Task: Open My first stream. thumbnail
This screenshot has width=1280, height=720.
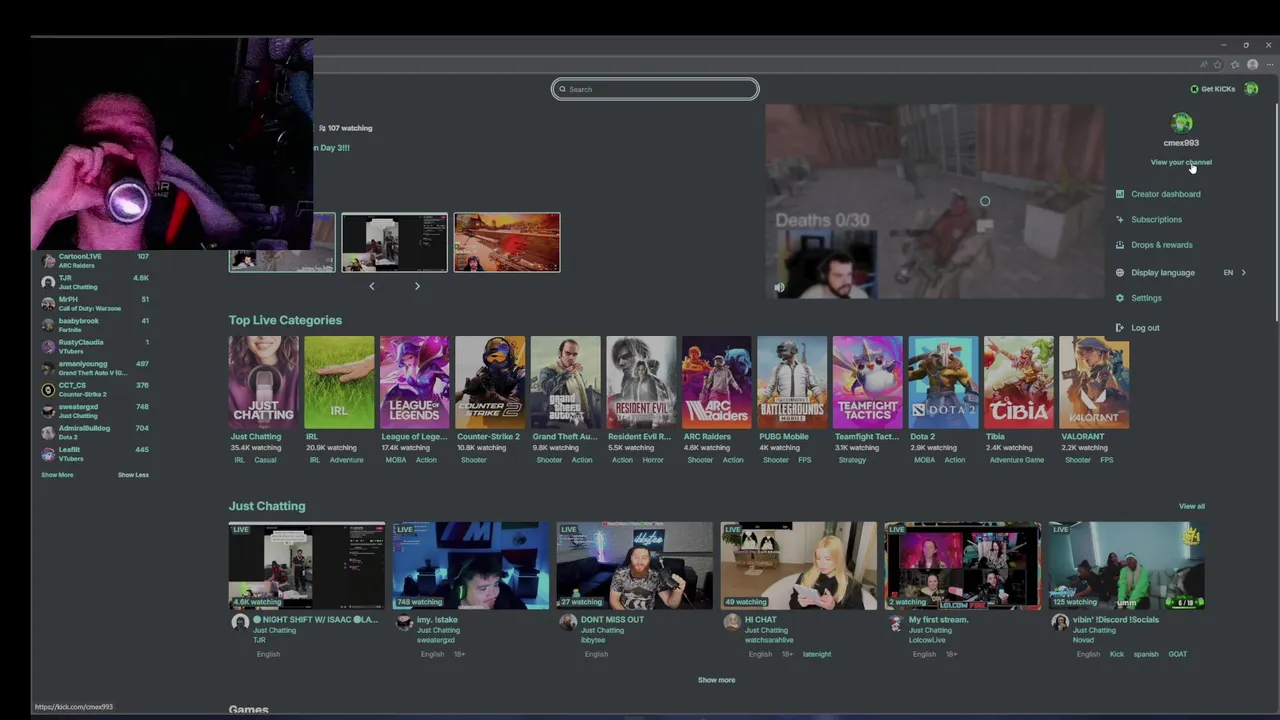Action: click(963, 566)
